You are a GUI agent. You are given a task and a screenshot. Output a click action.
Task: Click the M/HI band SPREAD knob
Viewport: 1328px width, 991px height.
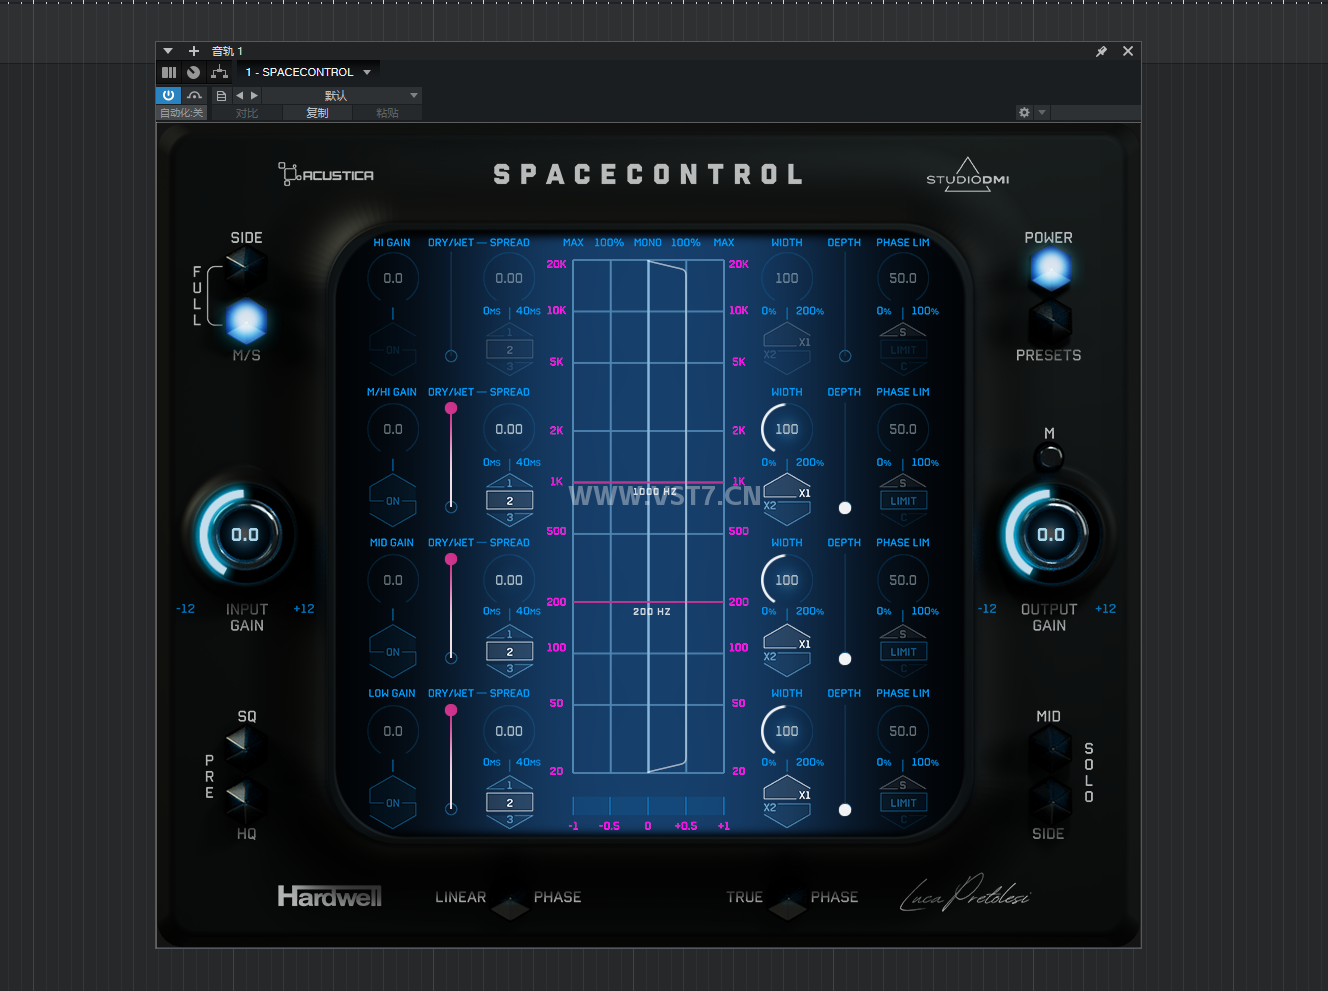click(509, 429)
